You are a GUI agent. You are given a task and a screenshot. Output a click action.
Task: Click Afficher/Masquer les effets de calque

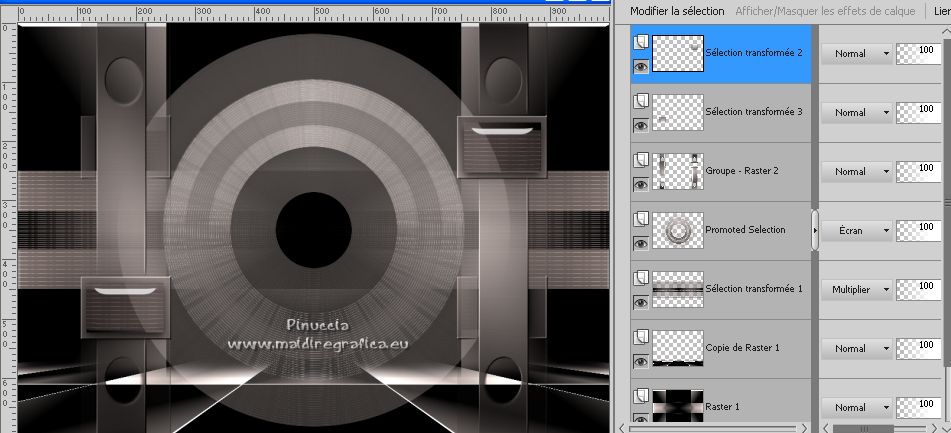pos(825,11)
